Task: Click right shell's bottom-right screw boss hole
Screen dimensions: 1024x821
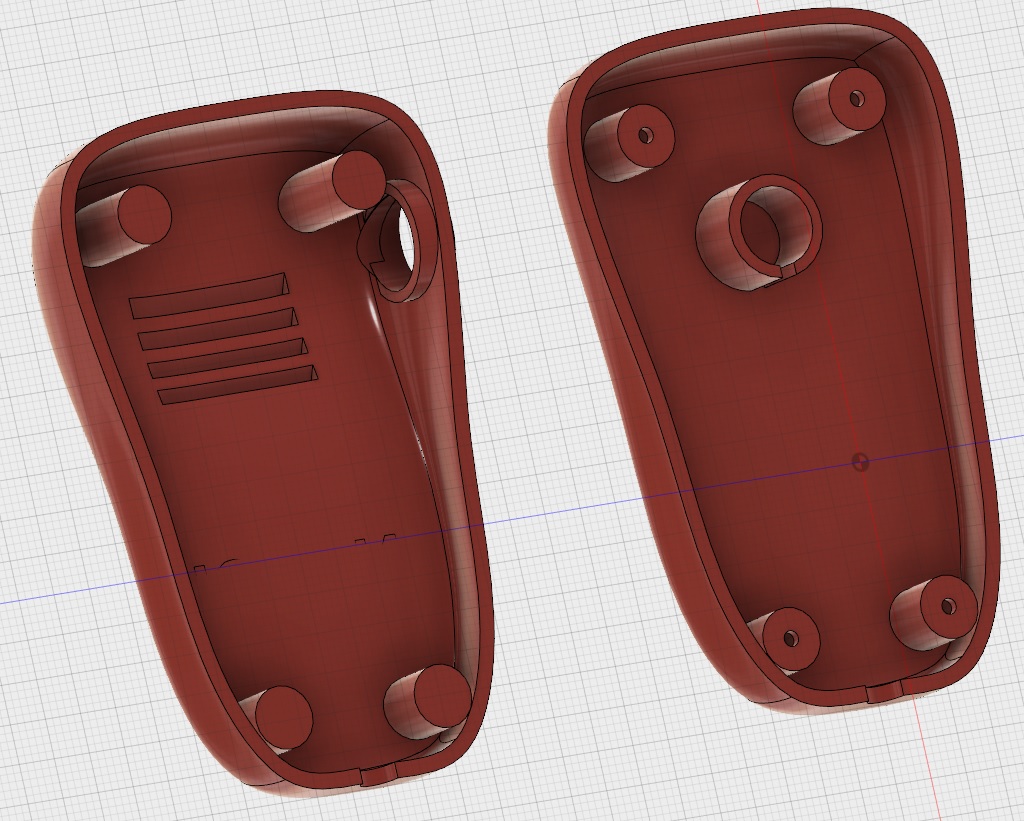Action: tap(946, 606)
